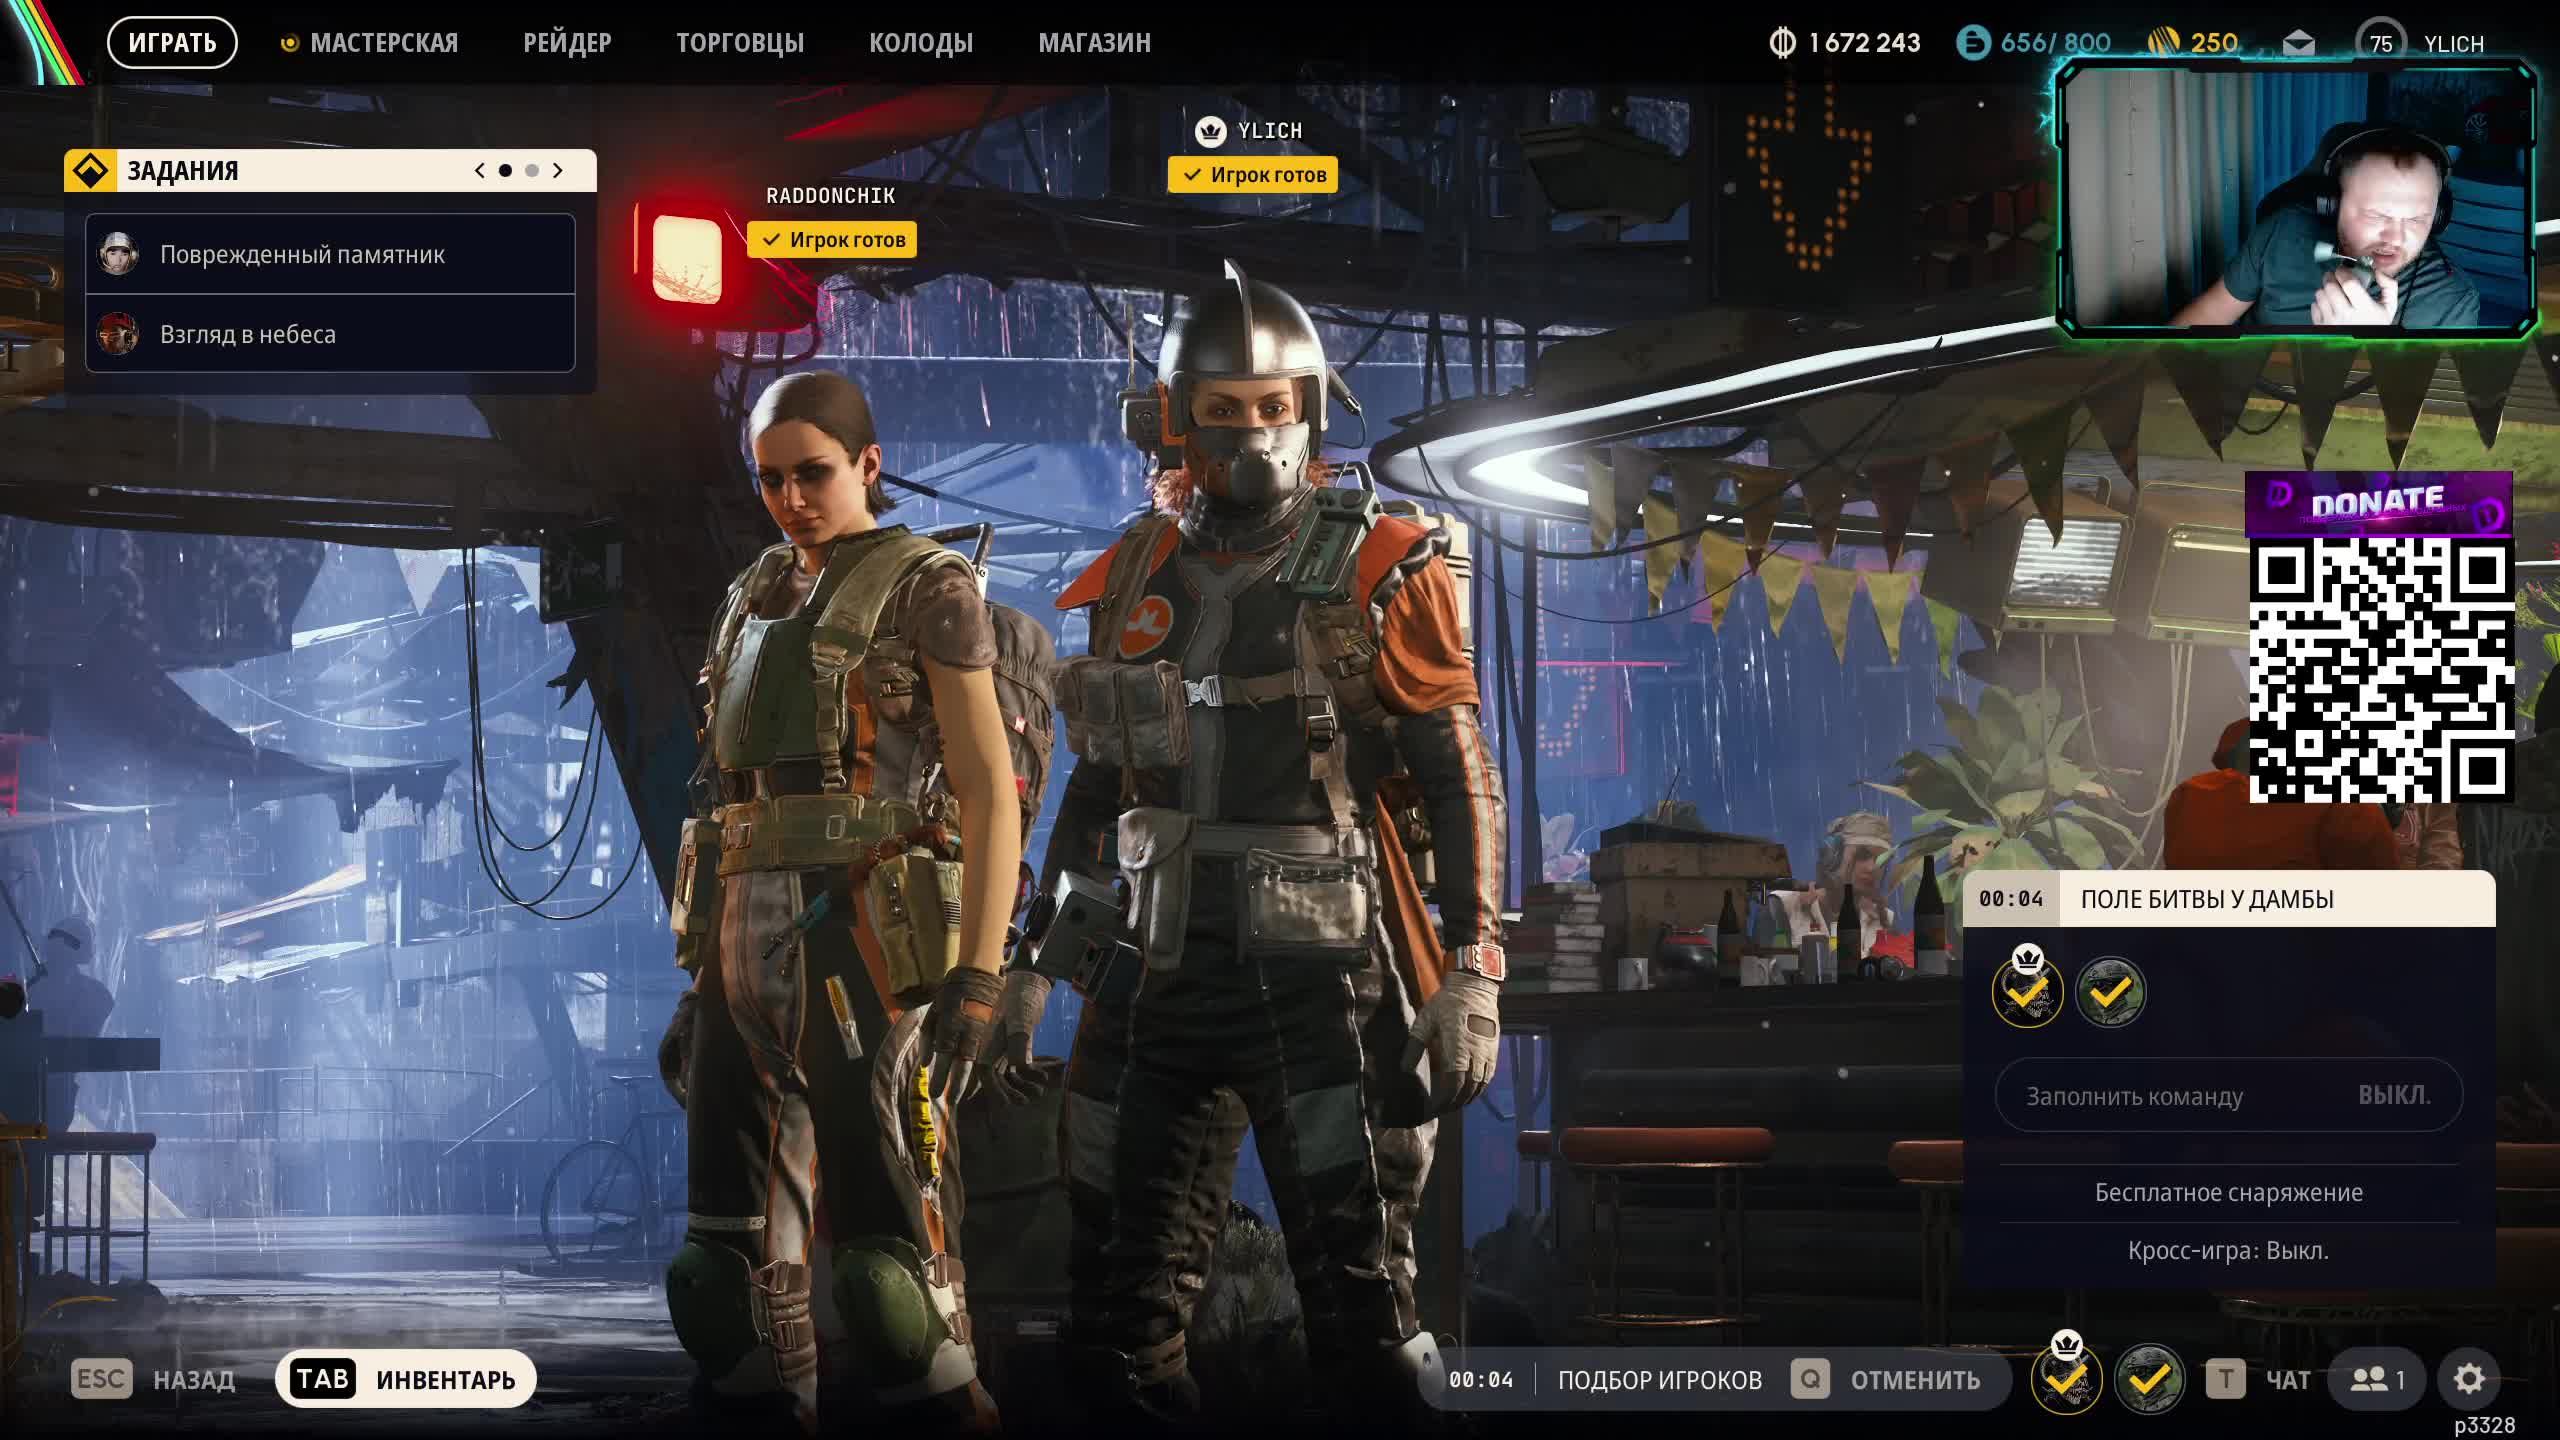
Task: Toggle Кросс-игра crossplay setting
Action: 2228,1251
